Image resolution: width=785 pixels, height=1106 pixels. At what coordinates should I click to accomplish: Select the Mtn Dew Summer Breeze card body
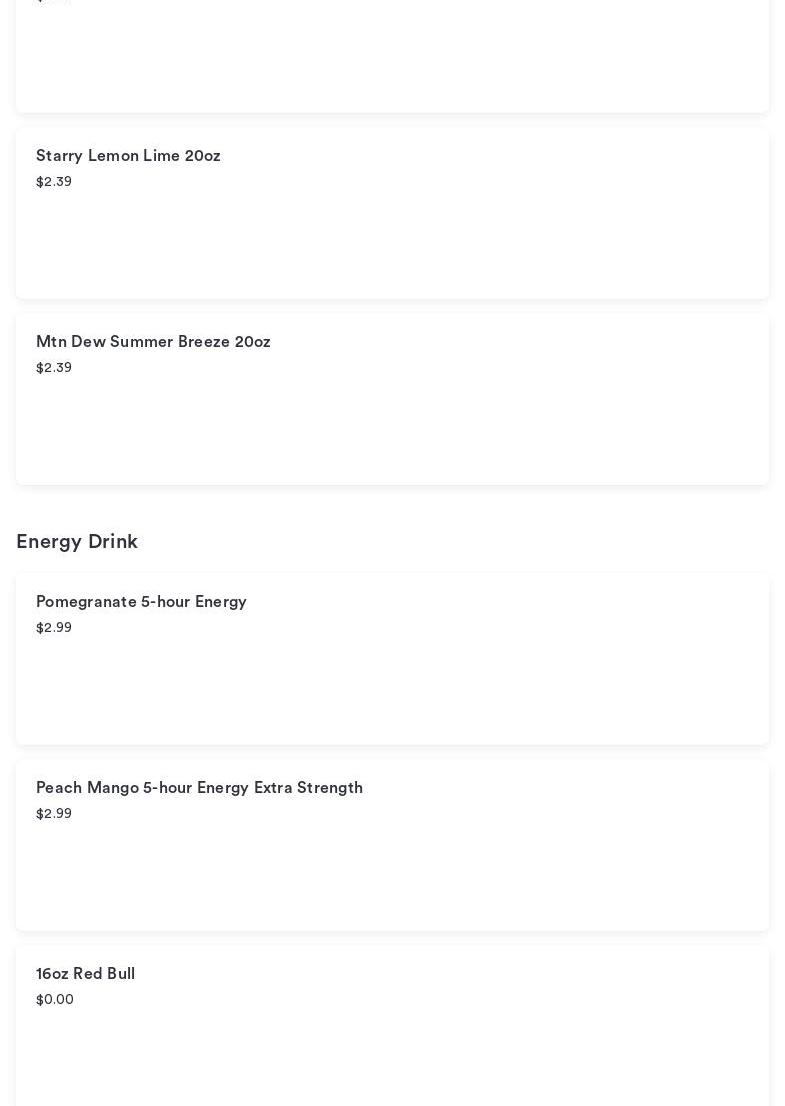coord(392,432)
